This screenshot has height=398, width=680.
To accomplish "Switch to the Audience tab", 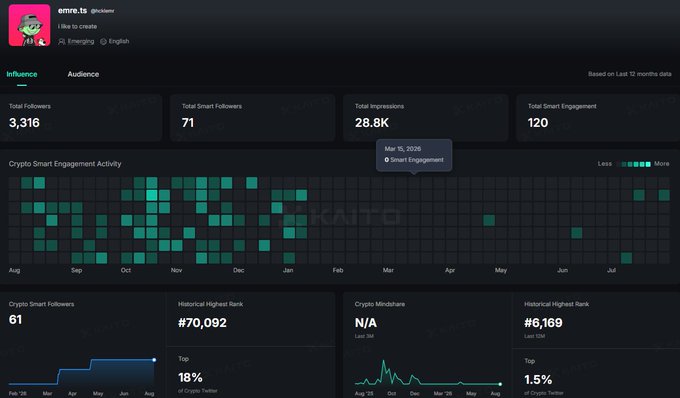I will tap(83, 74).
